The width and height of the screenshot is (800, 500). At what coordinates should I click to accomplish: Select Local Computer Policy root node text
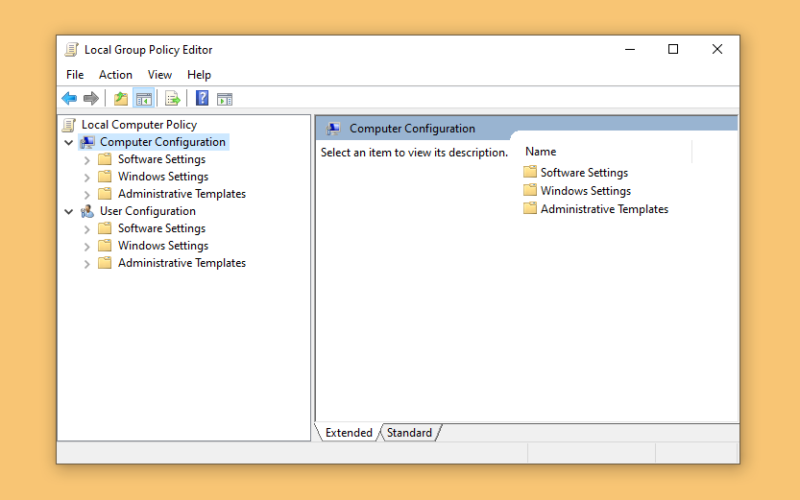coord(139,125)
